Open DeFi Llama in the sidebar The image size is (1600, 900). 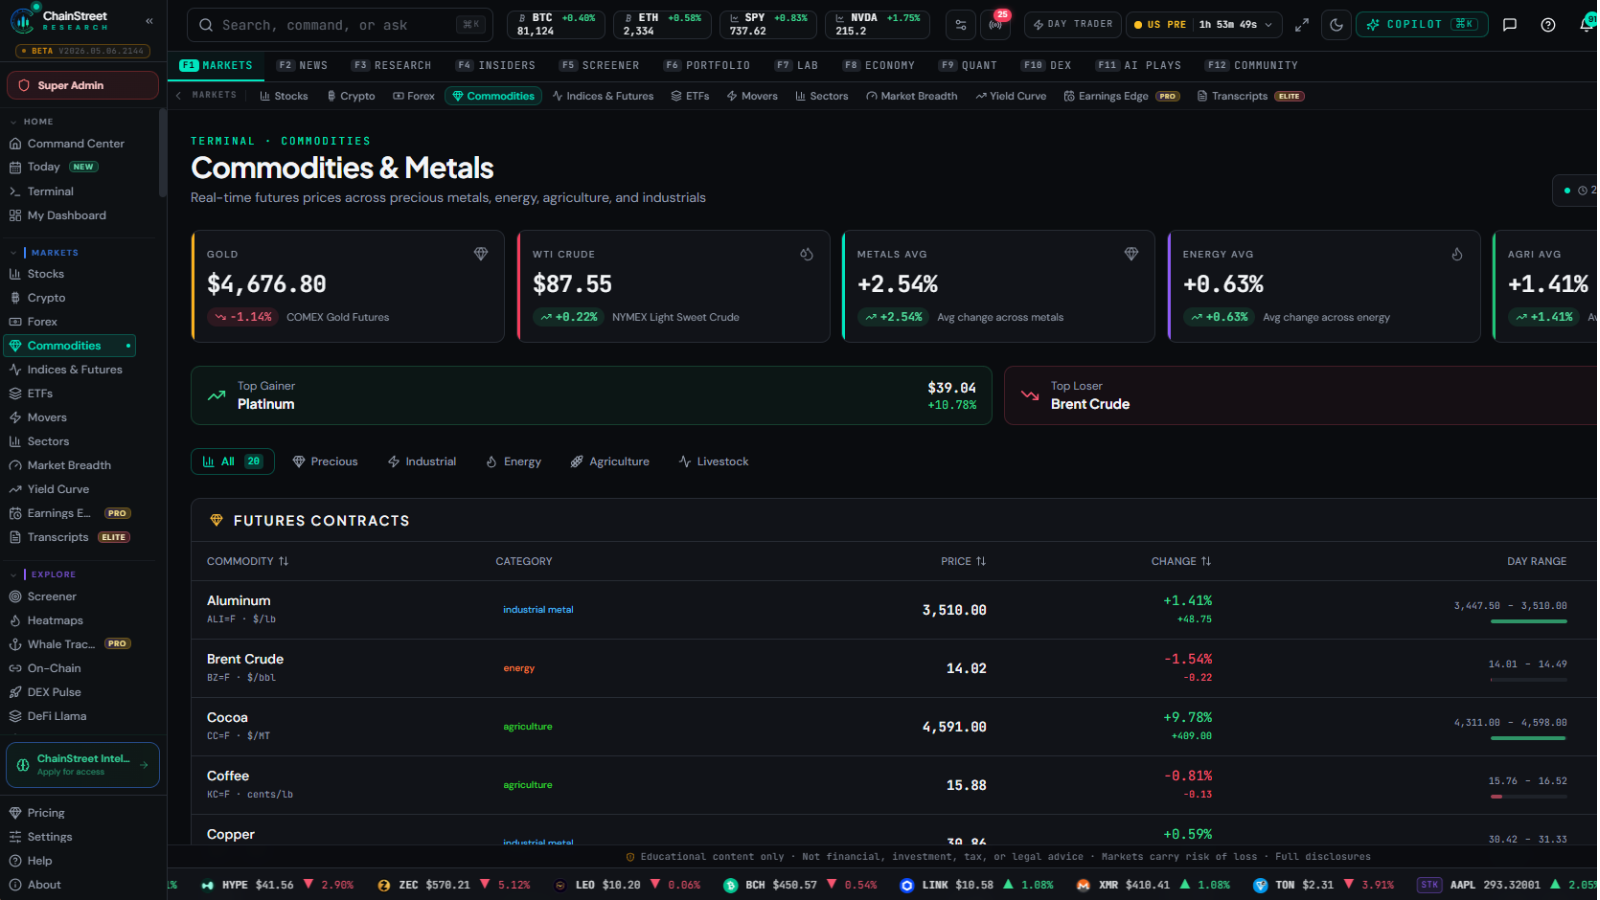[x=57, y=716]
